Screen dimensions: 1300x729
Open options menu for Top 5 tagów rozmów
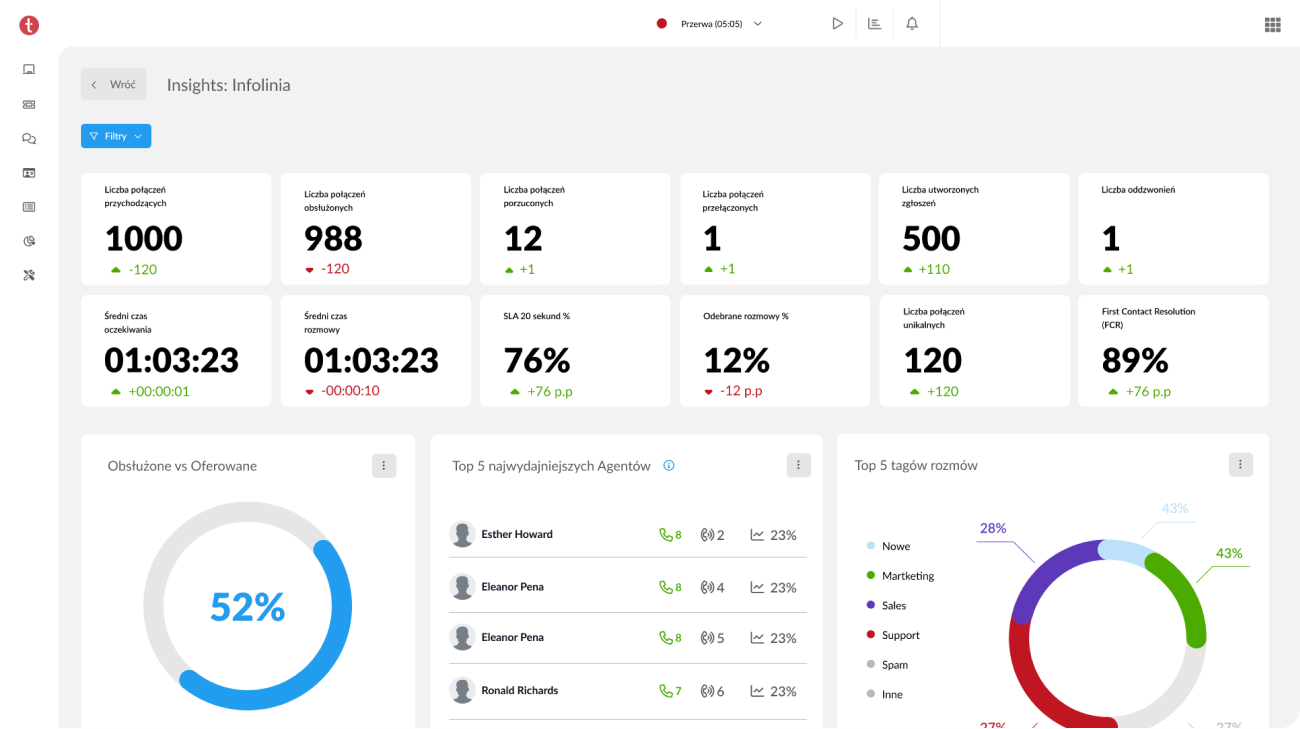click(x=1240, y=465)
